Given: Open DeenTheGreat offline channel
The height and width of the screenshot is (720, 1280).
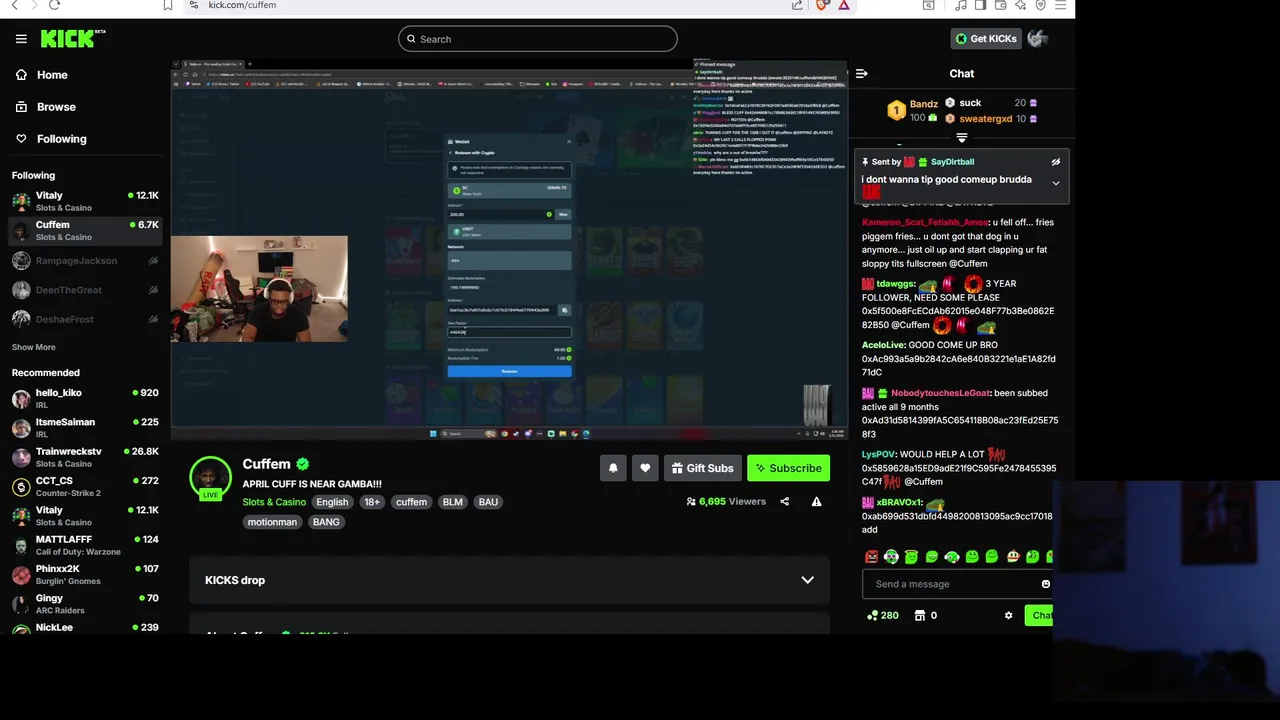Looking at the screenshot, I should (x=84, y=290).
